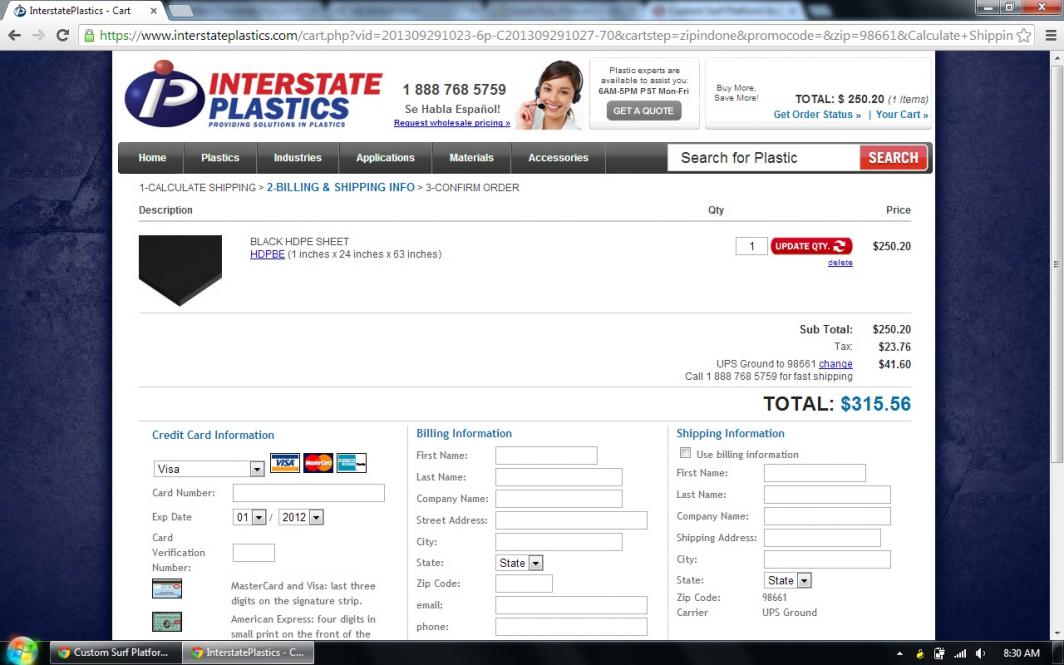Screen dimensions: 1064x665
Task: Click the American Express card icon
Action: (x=351, y=463)
